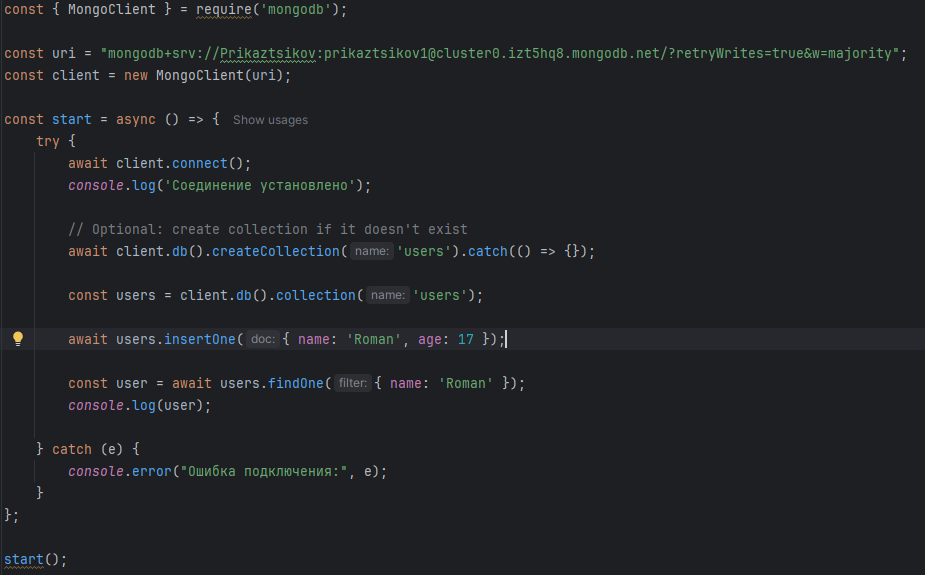Click the number 17 in the age field
Screen dimensions: 925x575
coord(465,340)
